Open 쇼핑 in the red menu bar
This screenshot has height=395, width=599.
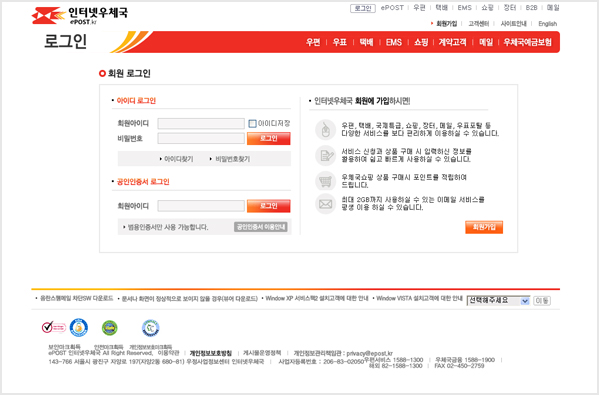(x=421, y=42)
